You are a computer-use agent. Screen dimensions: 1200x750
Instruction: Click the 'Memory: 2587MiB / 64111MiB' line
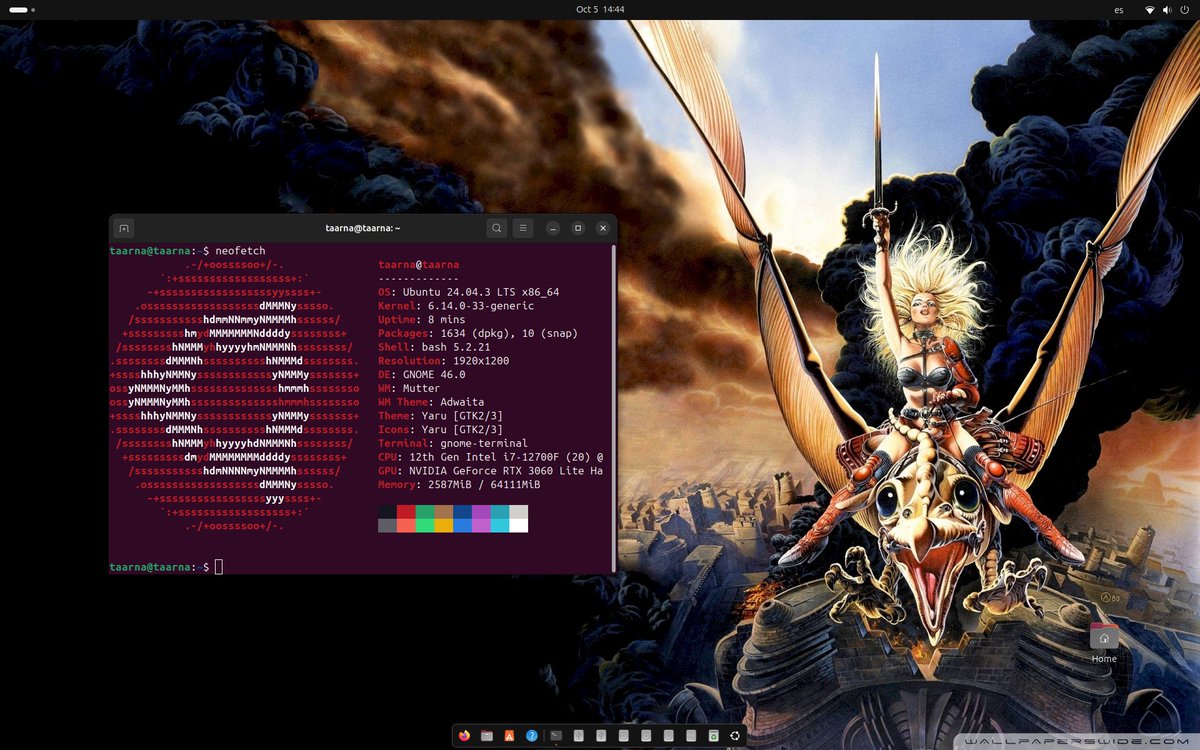[459, 485]
